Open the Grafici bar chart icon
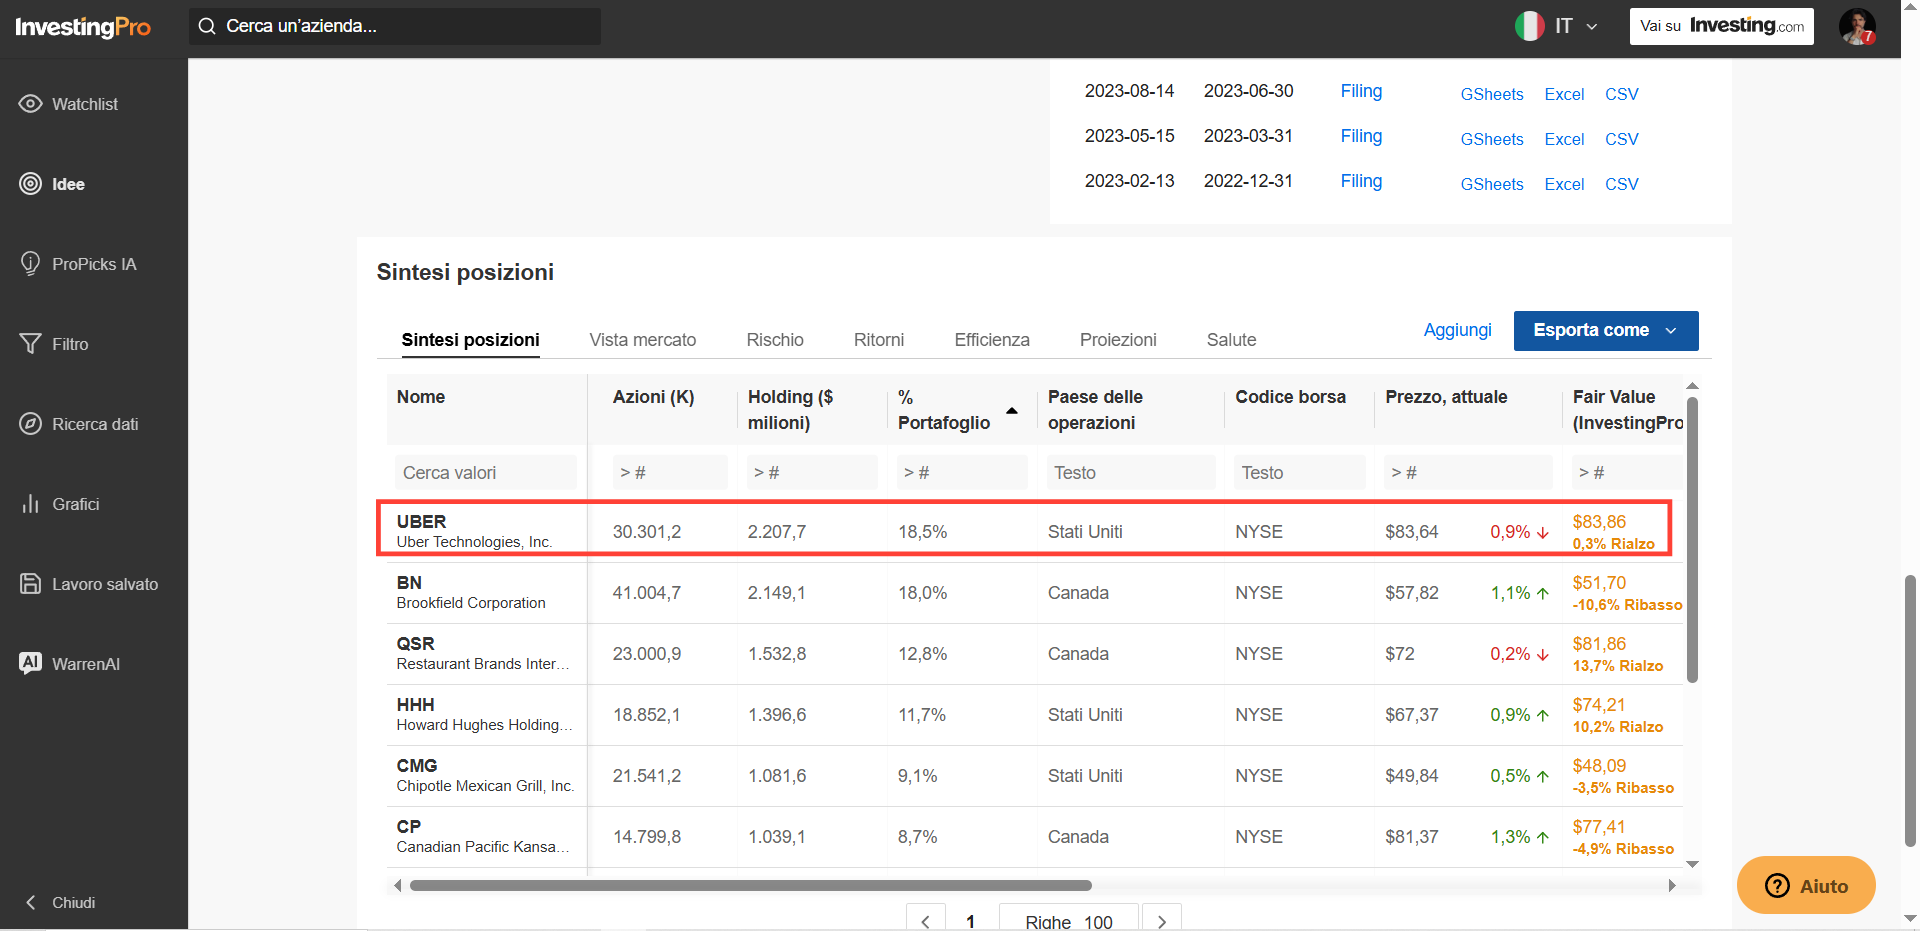 coord(31,504)
